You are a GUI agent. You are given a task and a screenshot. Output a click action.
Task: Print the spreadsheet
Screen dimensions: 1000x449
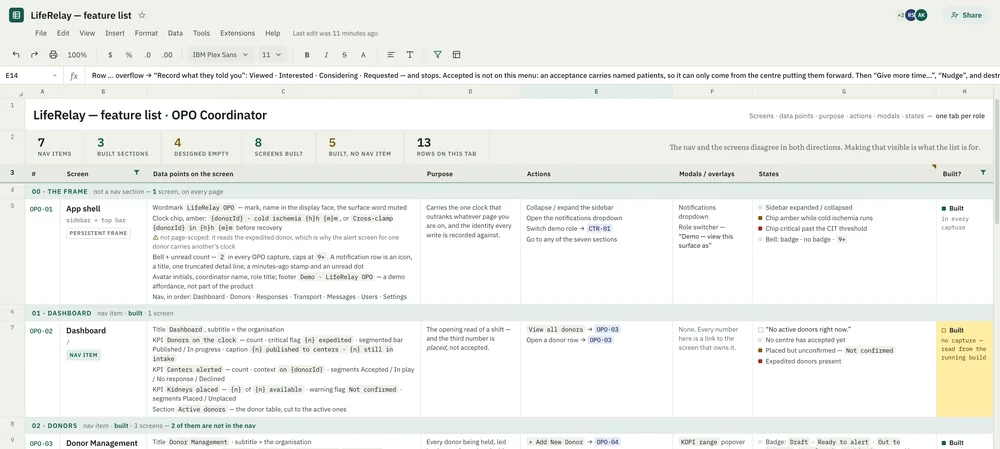(x=53, y=55)
